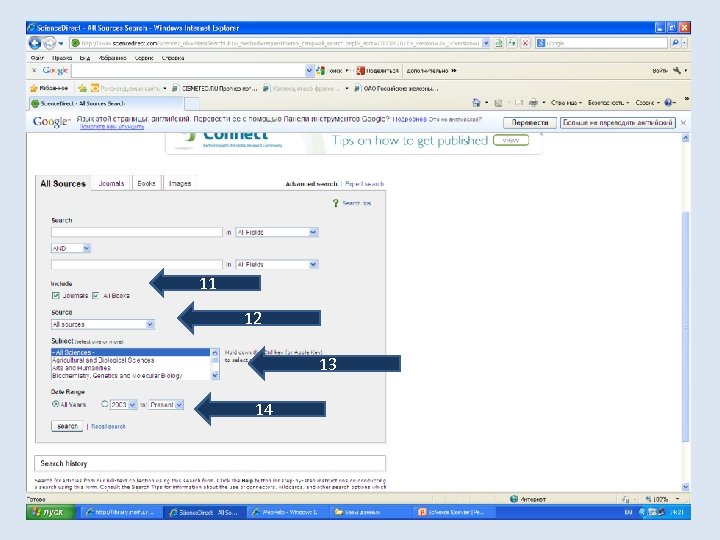Click the browser address bar
Screen dimensions: 720x540
276,43
